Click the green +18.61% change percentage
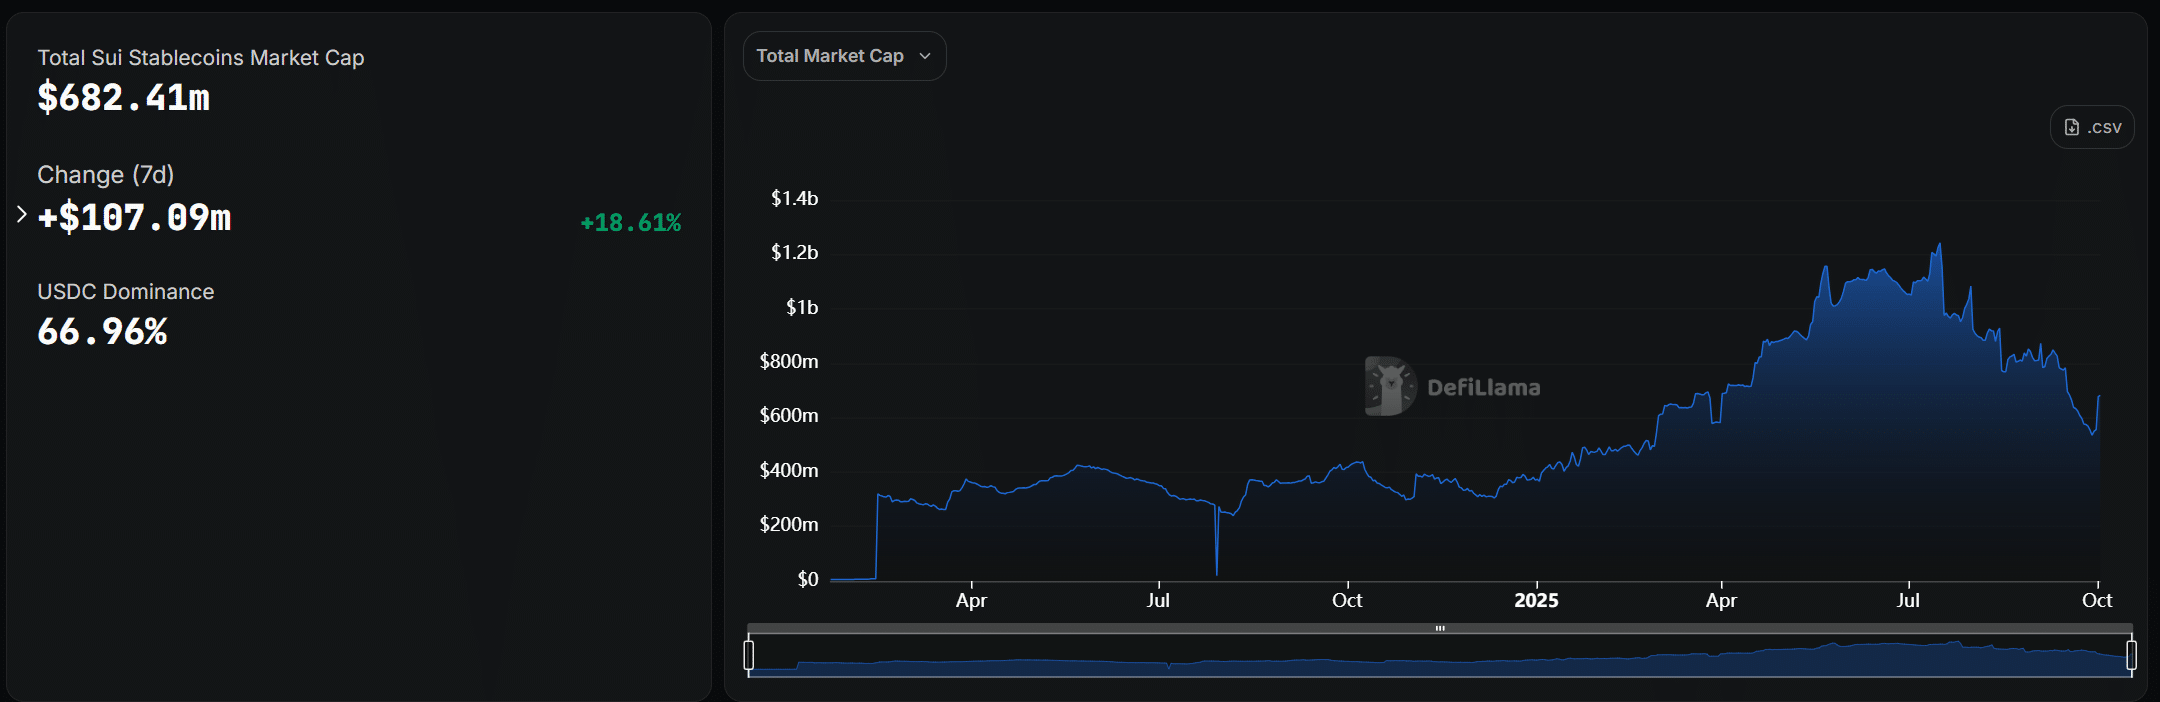 point(630,222)
